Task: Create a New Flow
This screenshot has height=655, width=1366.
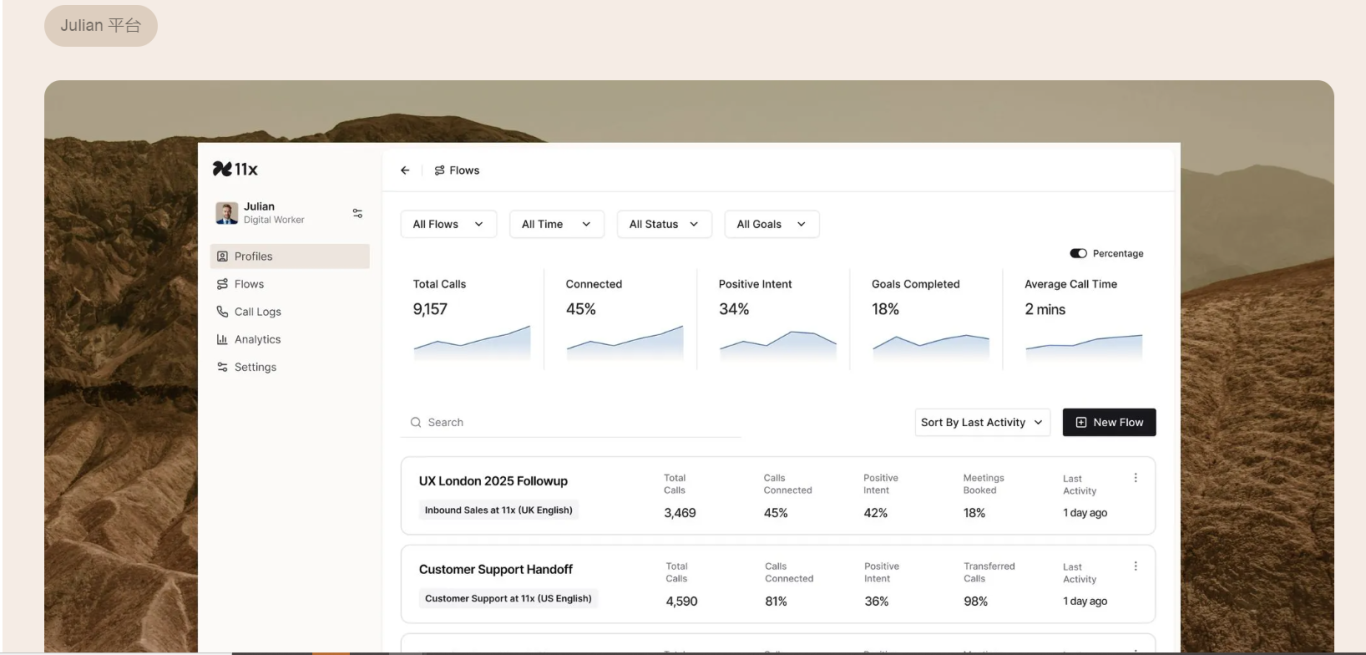Action: (x=1109, y=422)
